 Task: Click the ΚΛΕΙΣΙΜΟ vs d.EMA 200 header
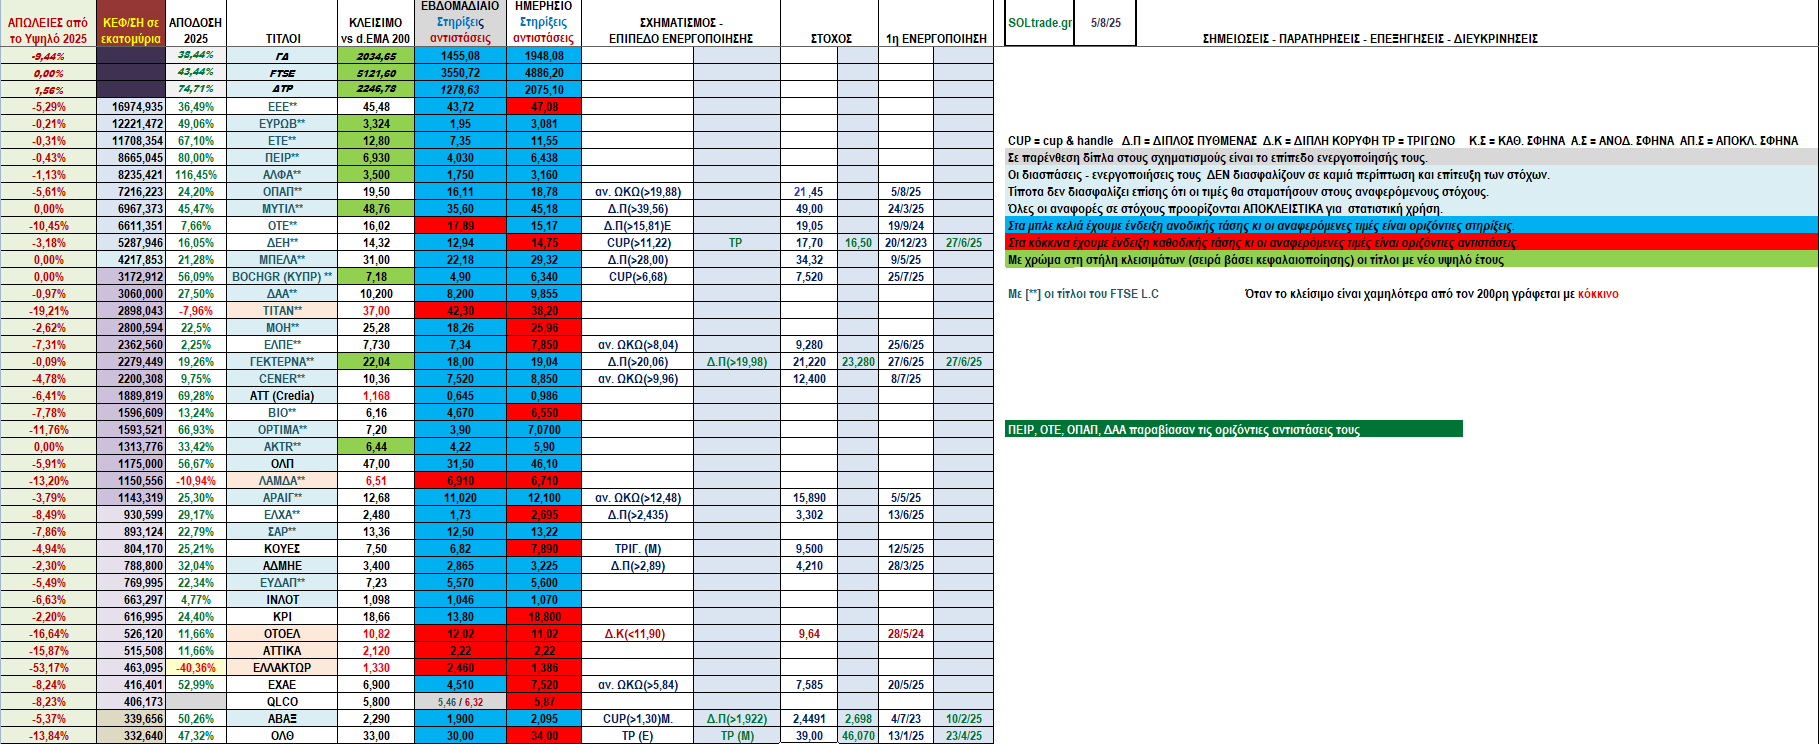pos(376,23)
